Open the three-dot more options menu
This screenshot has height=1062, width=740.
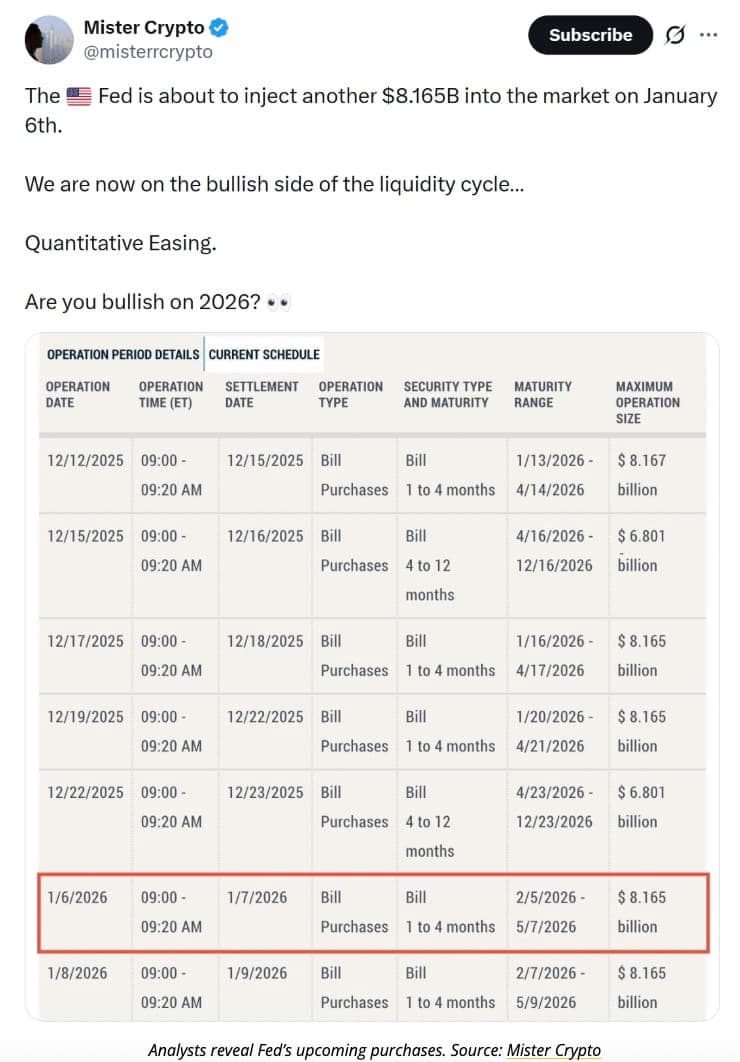click(x=708, y=35)
